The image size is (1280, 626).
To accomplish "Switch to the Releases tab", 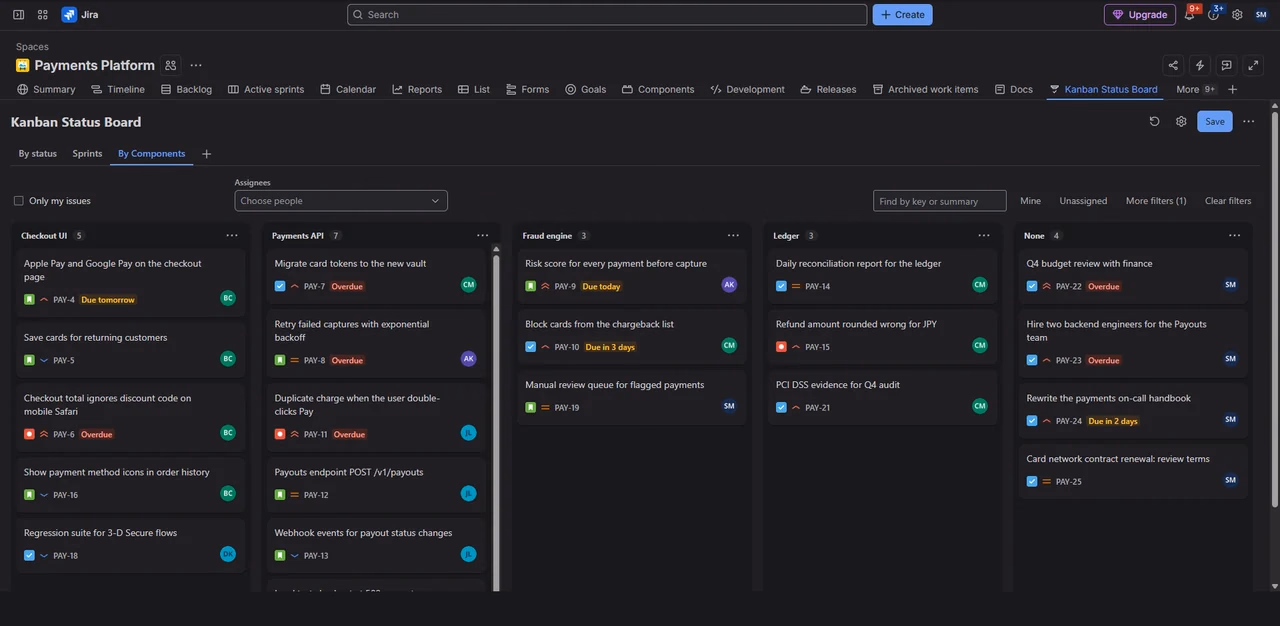I will point(828,89).
